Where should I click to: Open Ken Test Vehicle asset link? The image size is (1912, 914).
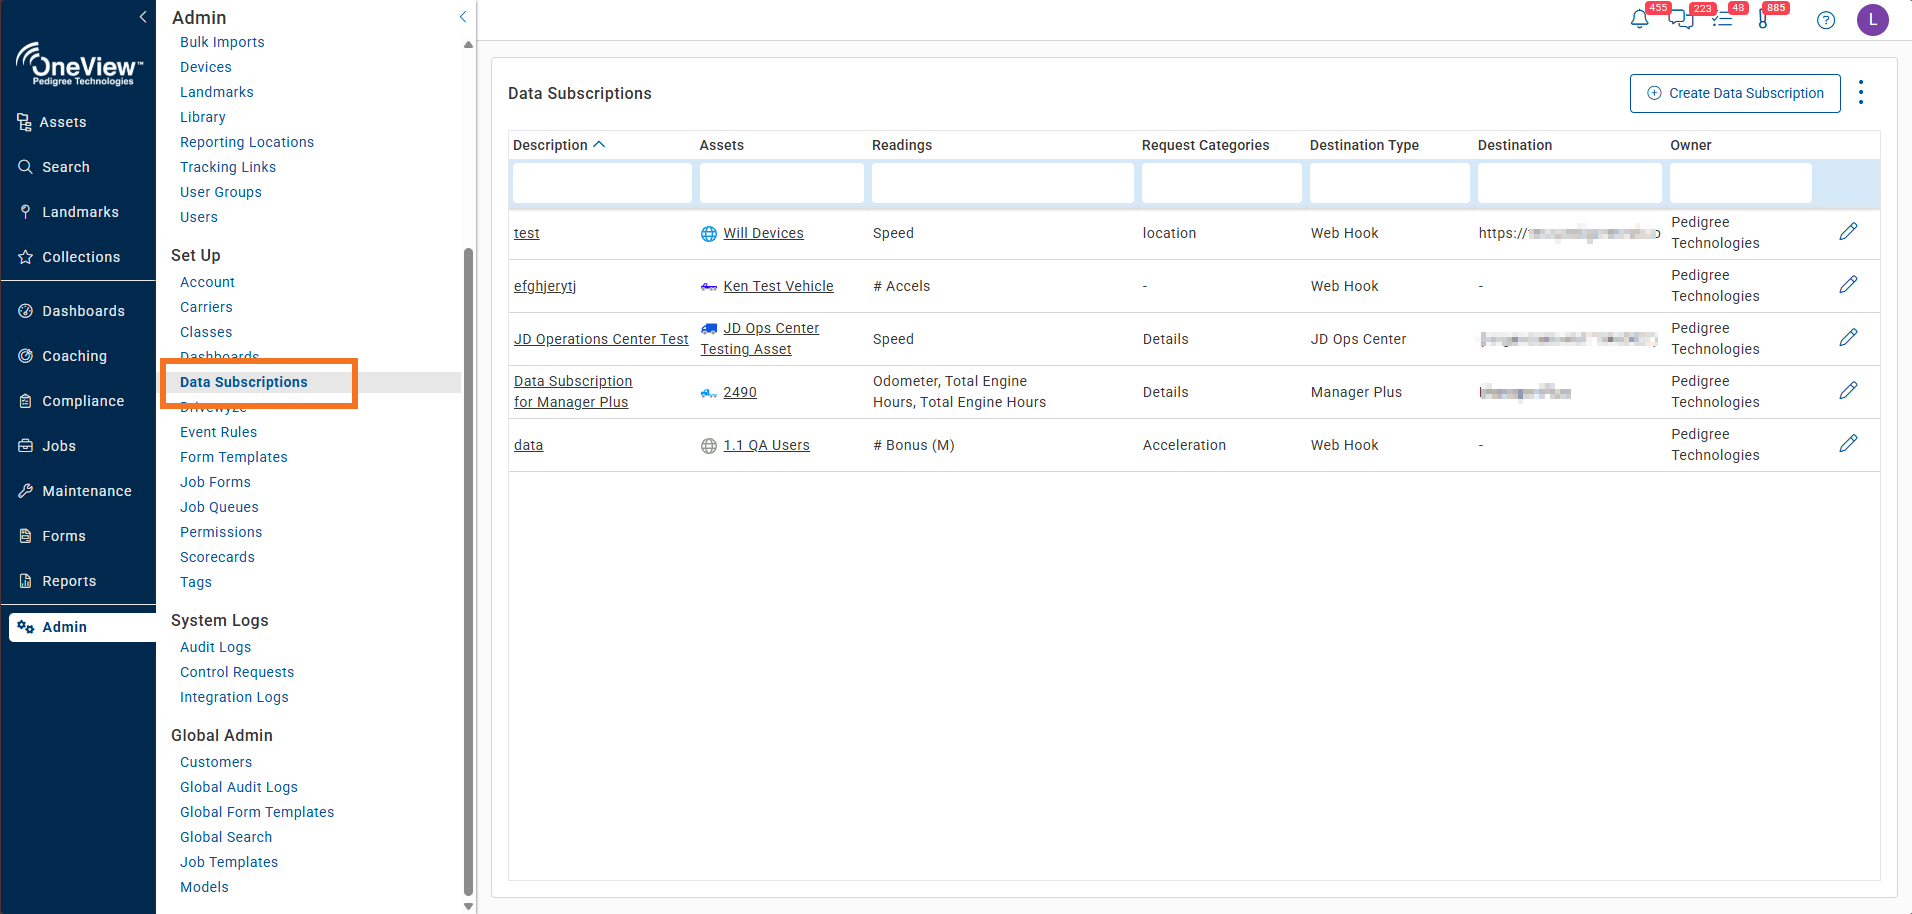pos(778,286)
